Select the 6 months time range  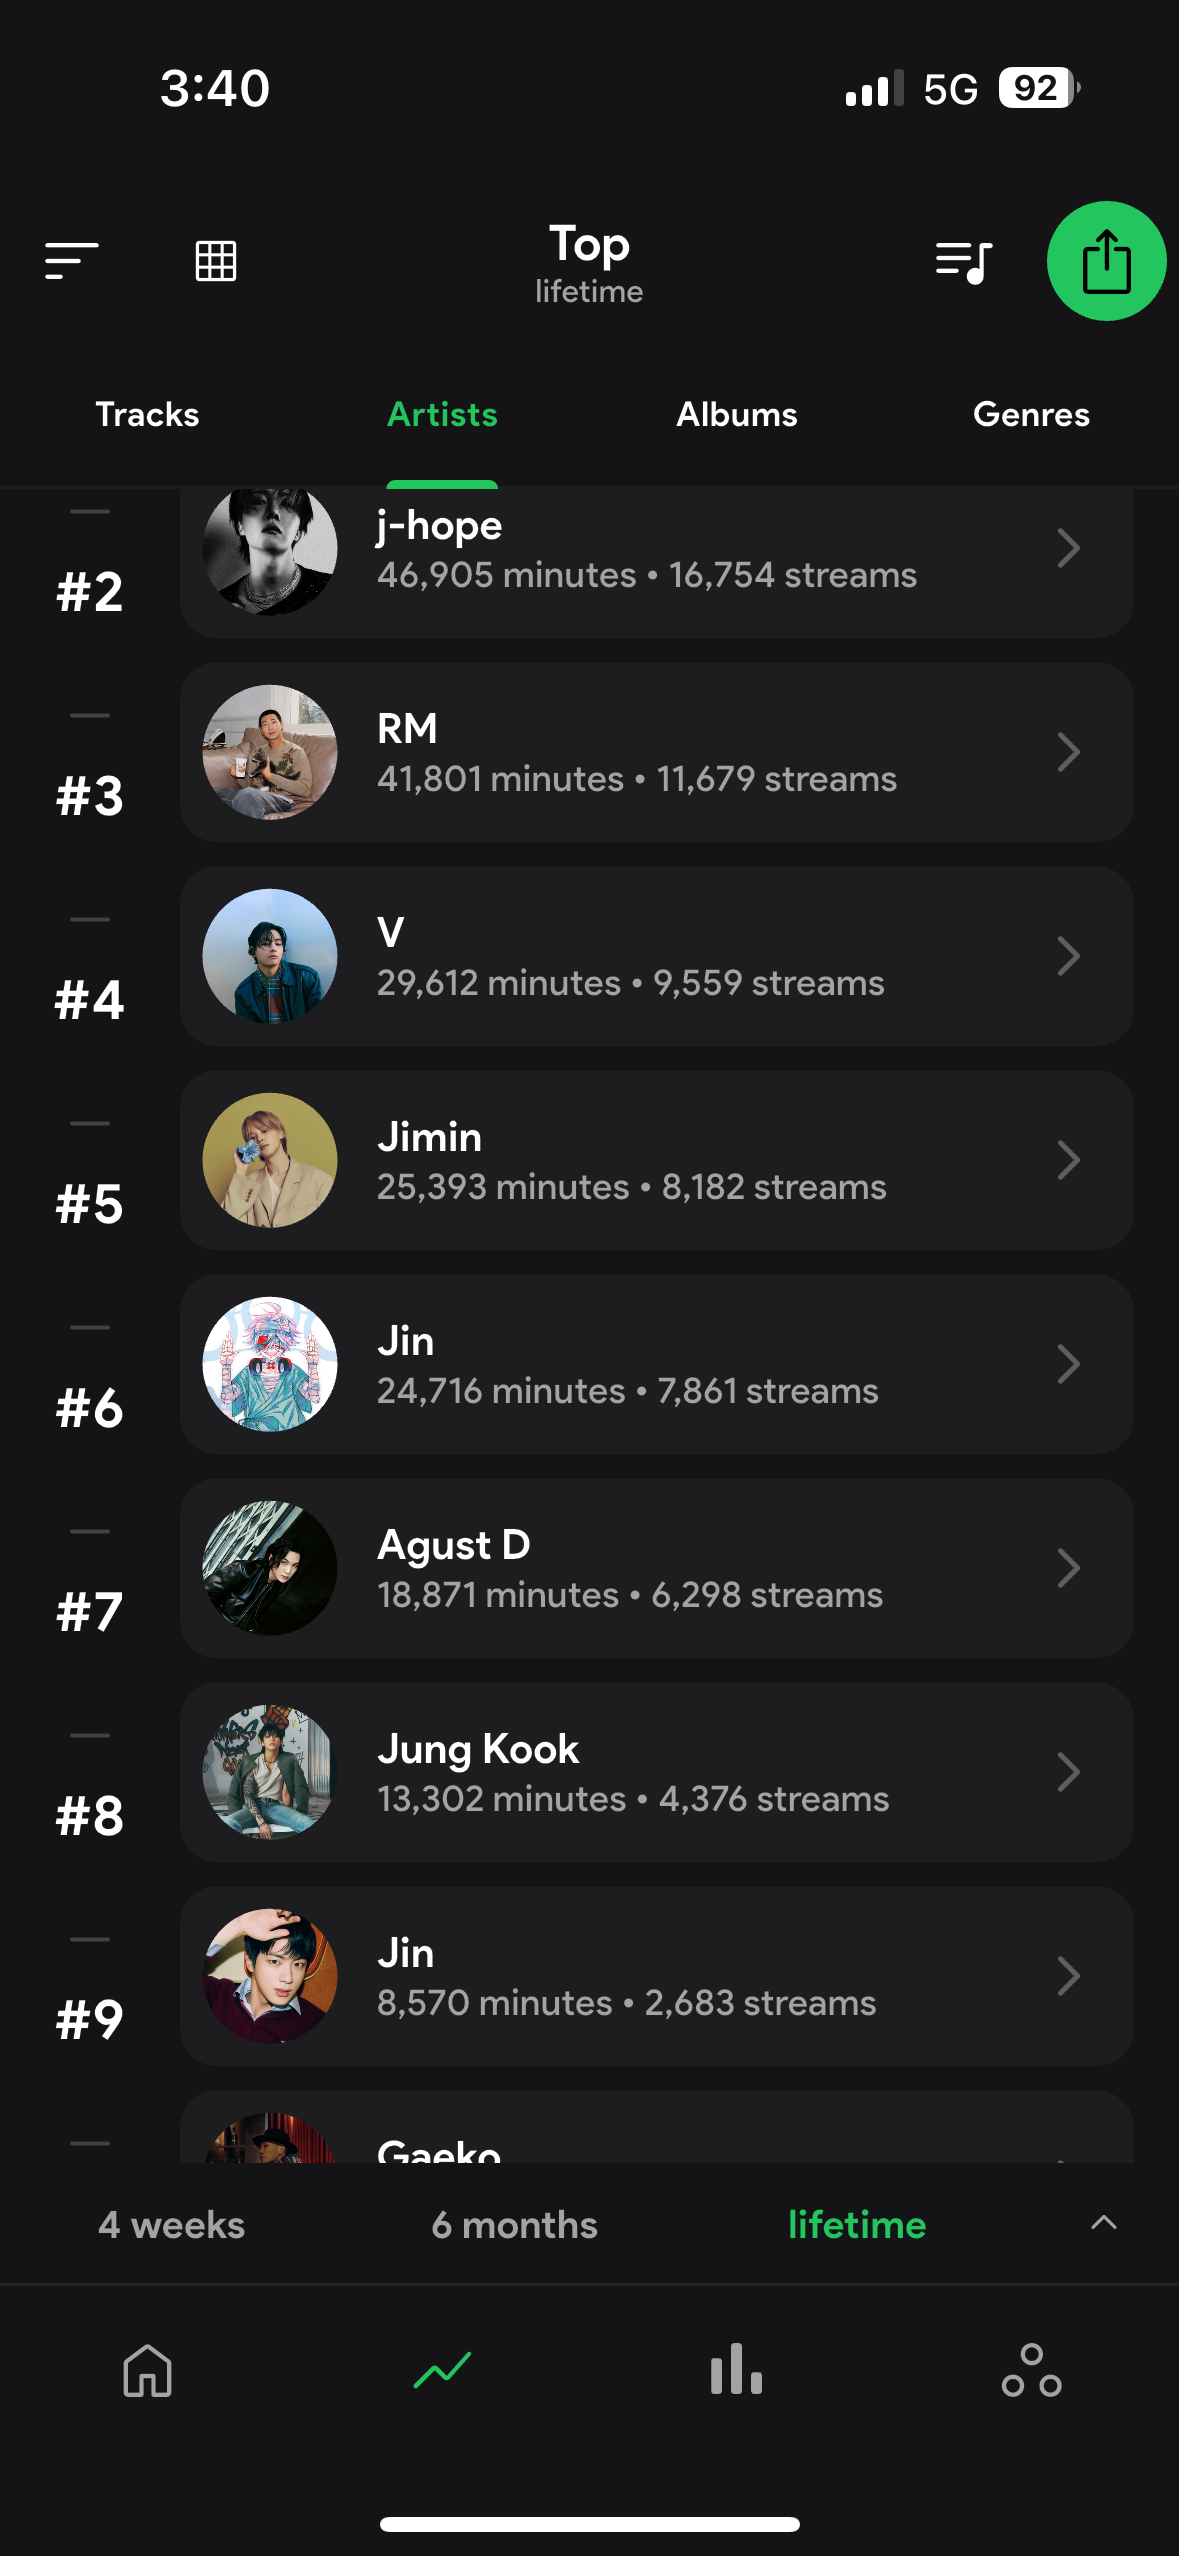(514, 2225)
